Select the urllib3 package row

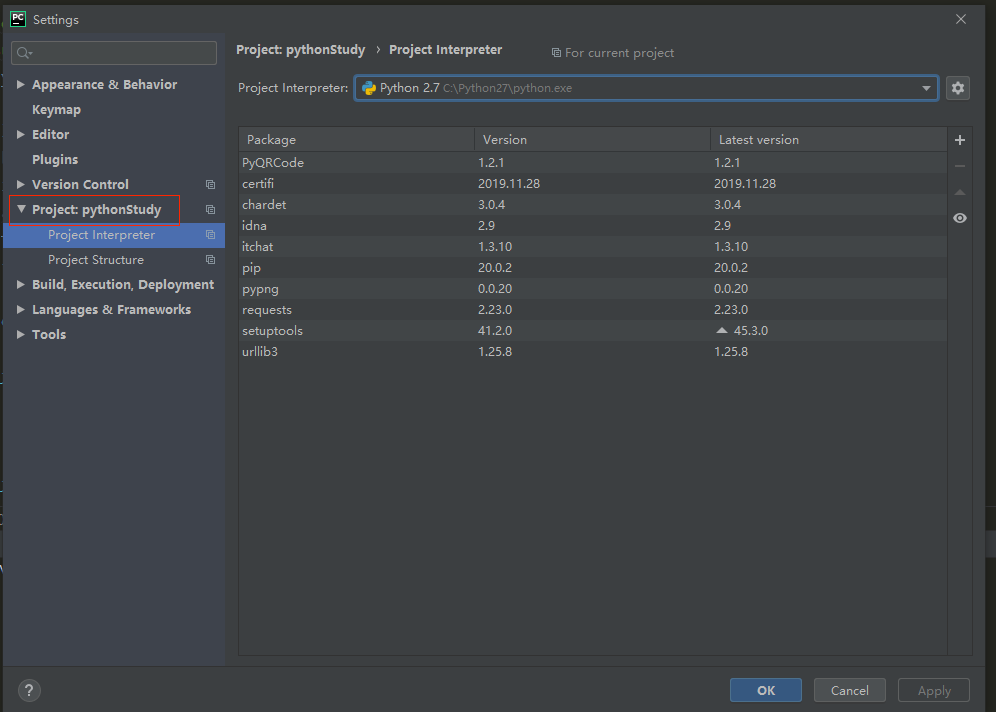[593, 351]
